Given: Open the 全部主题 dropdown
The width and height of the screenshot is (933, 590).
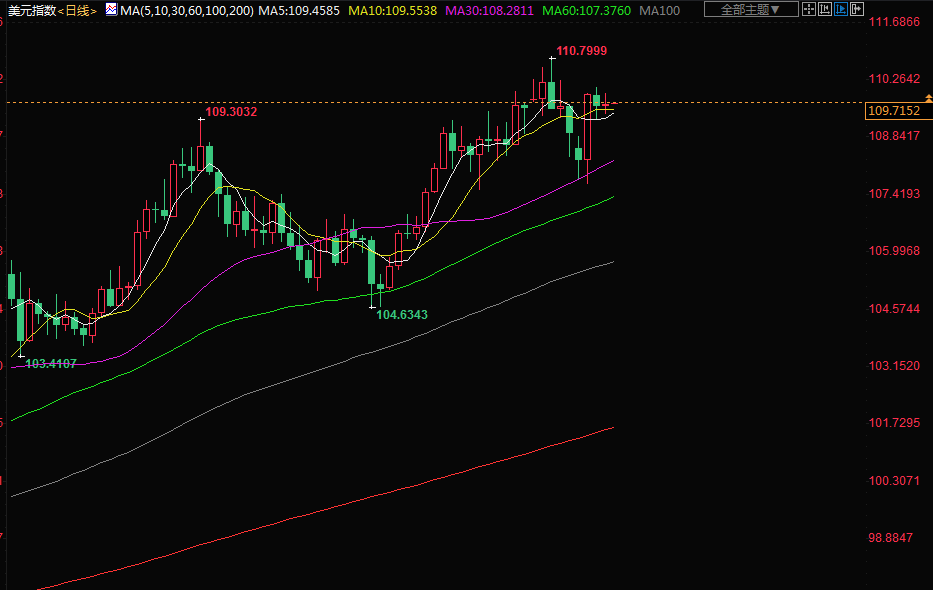Looking at the screenshot, I should pyautogui.click(x=751, y=10).
